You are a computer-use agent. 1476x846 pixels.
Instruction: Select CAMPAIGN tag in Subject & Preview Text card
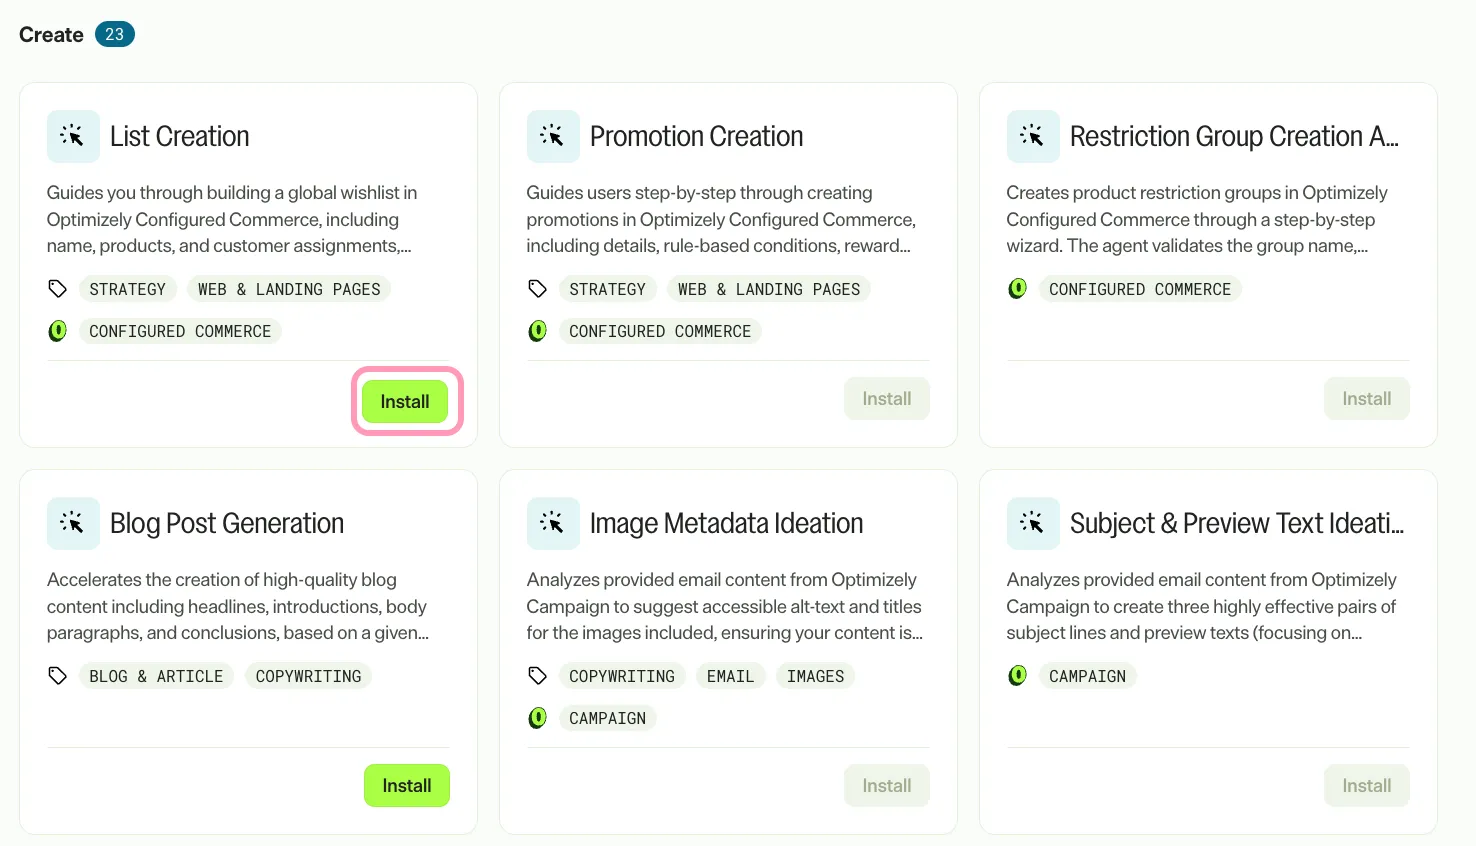point(1088,676)
